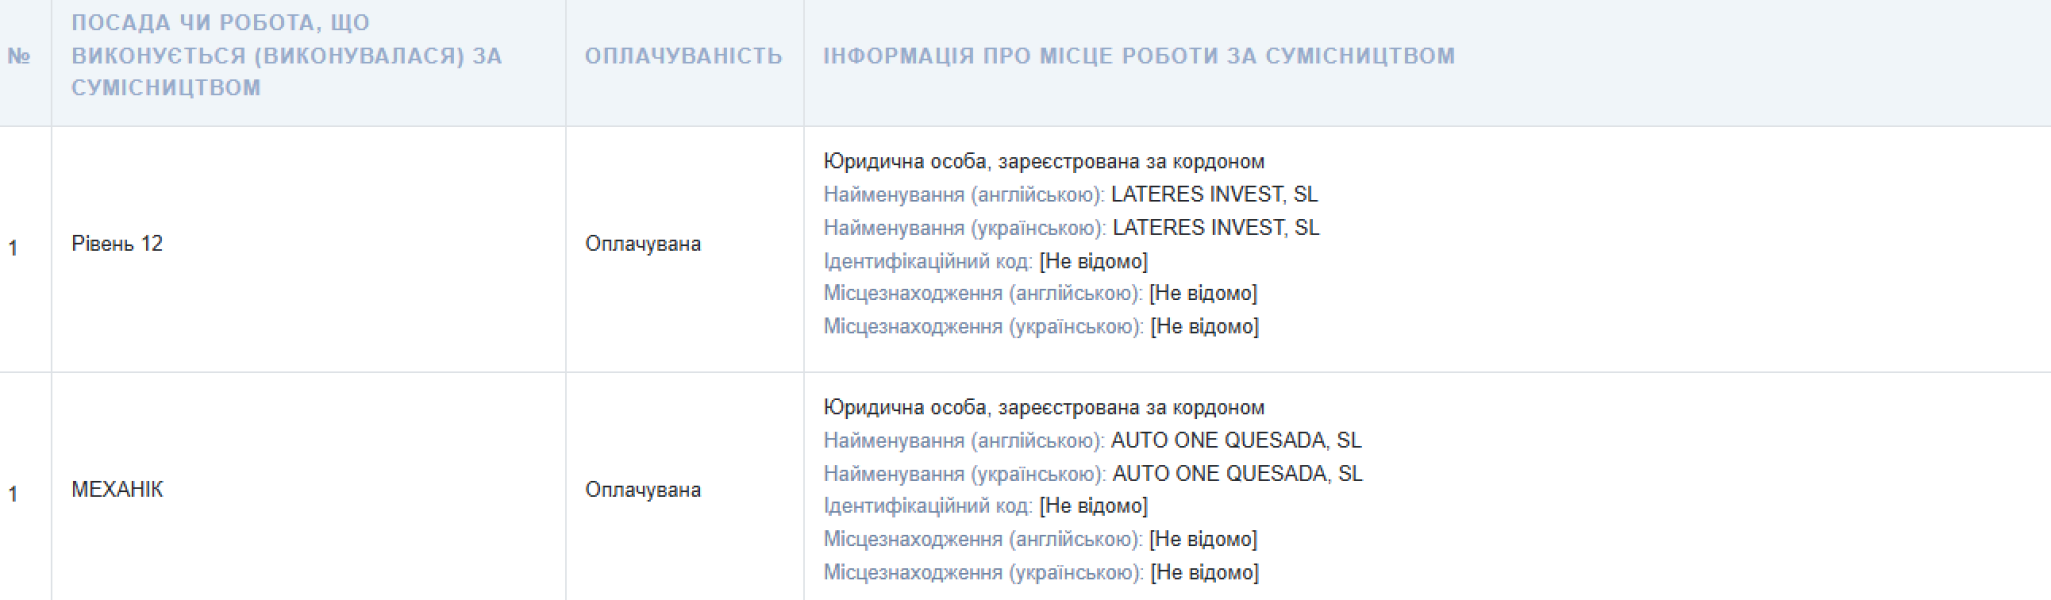
Task: Click Ідентифікаційний код value for AUTO ONE QUESADA
Action: point(1093,506)
